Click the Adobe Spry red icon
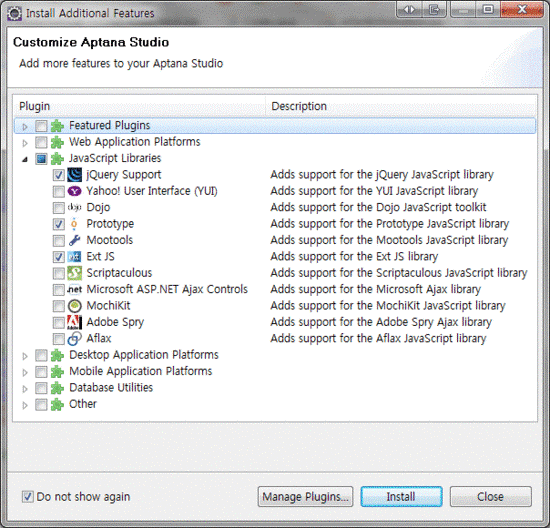Screen dimensions: 550x528 click(x=74, y=322)
